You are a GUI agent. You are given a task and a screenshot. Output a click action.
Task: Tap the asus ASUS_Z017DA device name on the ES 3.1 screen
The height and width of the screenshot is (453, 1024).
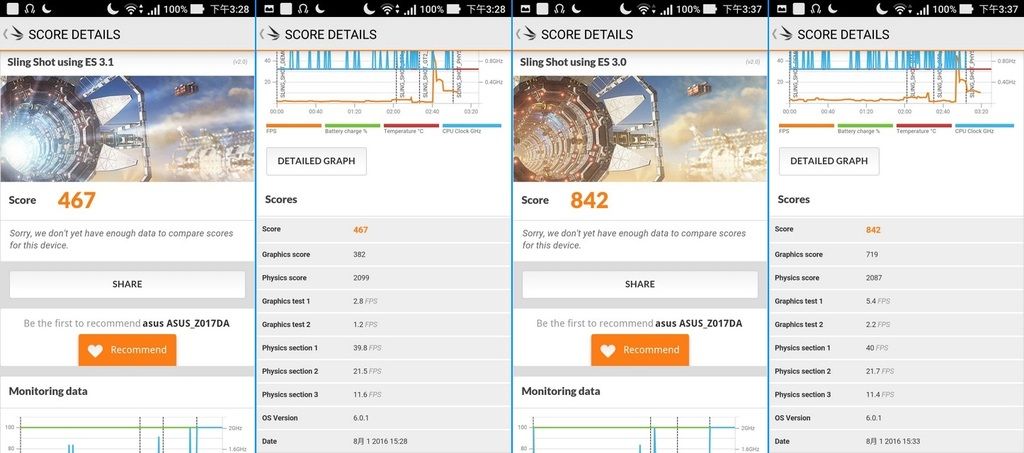pyautogui.click(x=186, y=323)
